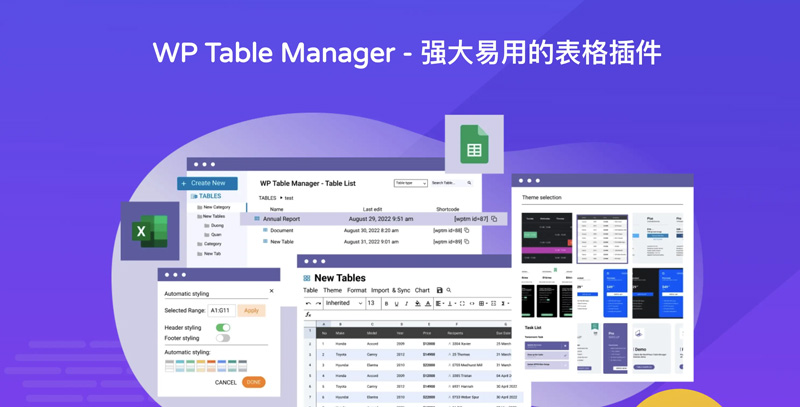The image size is (800, 407).
Task: Open the Import & Sync menu
Action: pyautogui.click(x=390, y=290)
